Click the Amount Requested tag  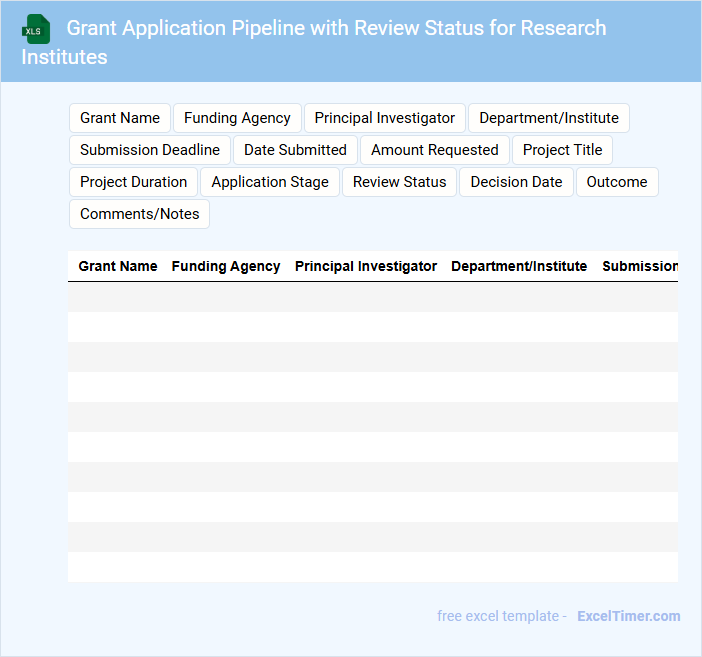click(x=434, y=150)
